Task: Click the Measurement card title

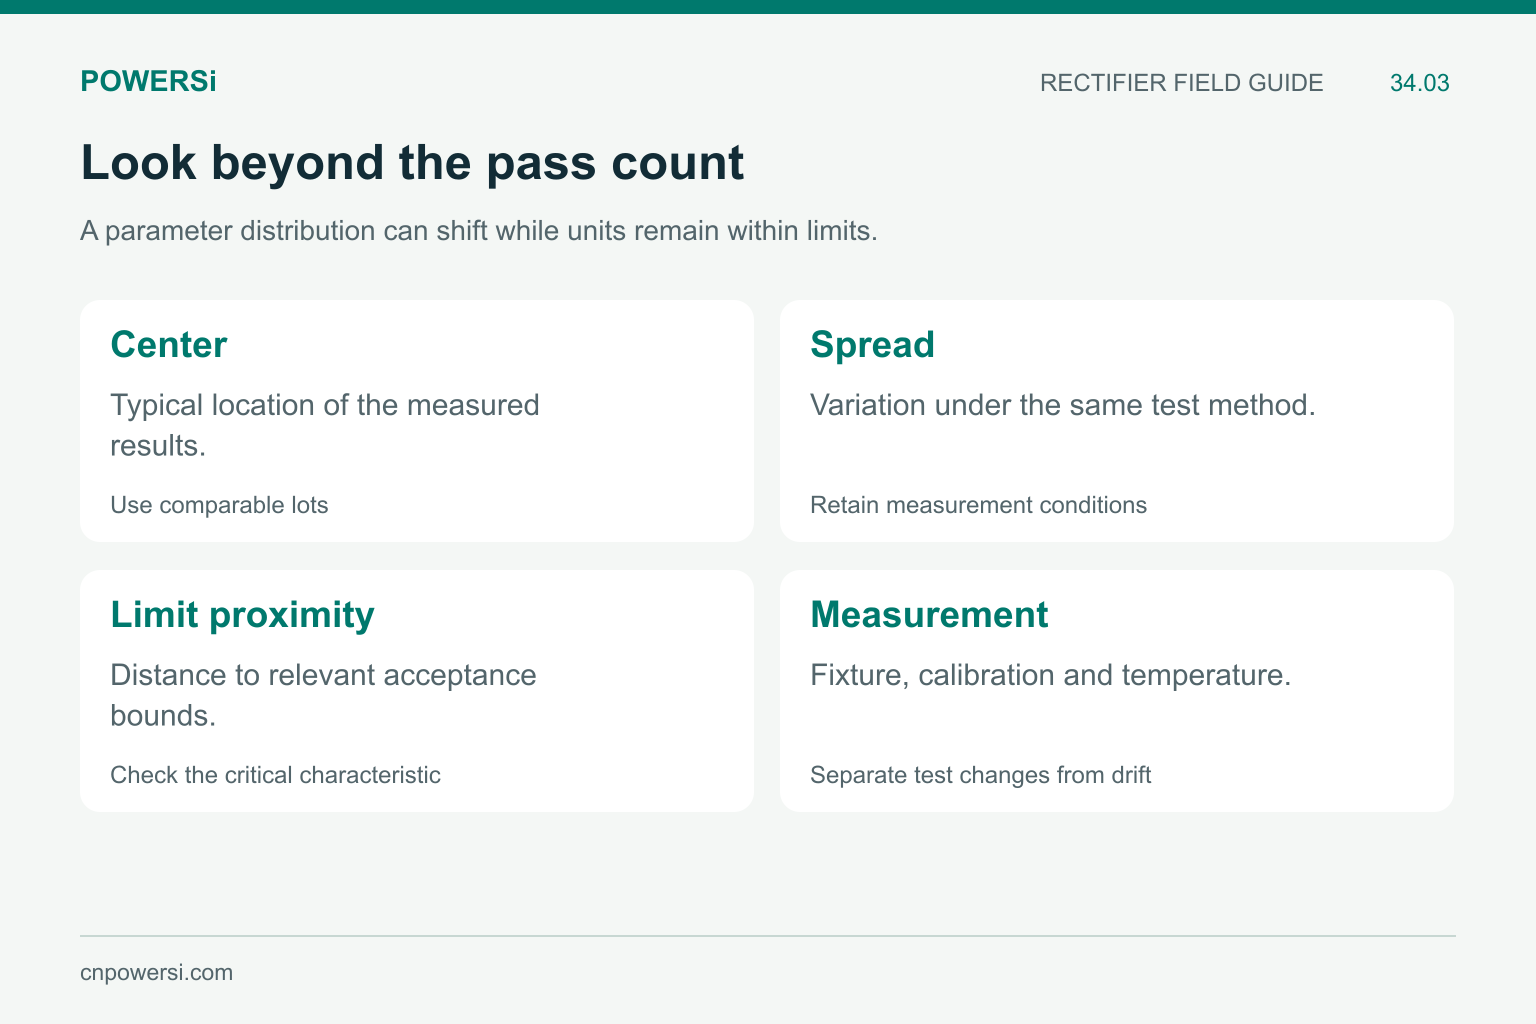Action: [x=929, y=615]
